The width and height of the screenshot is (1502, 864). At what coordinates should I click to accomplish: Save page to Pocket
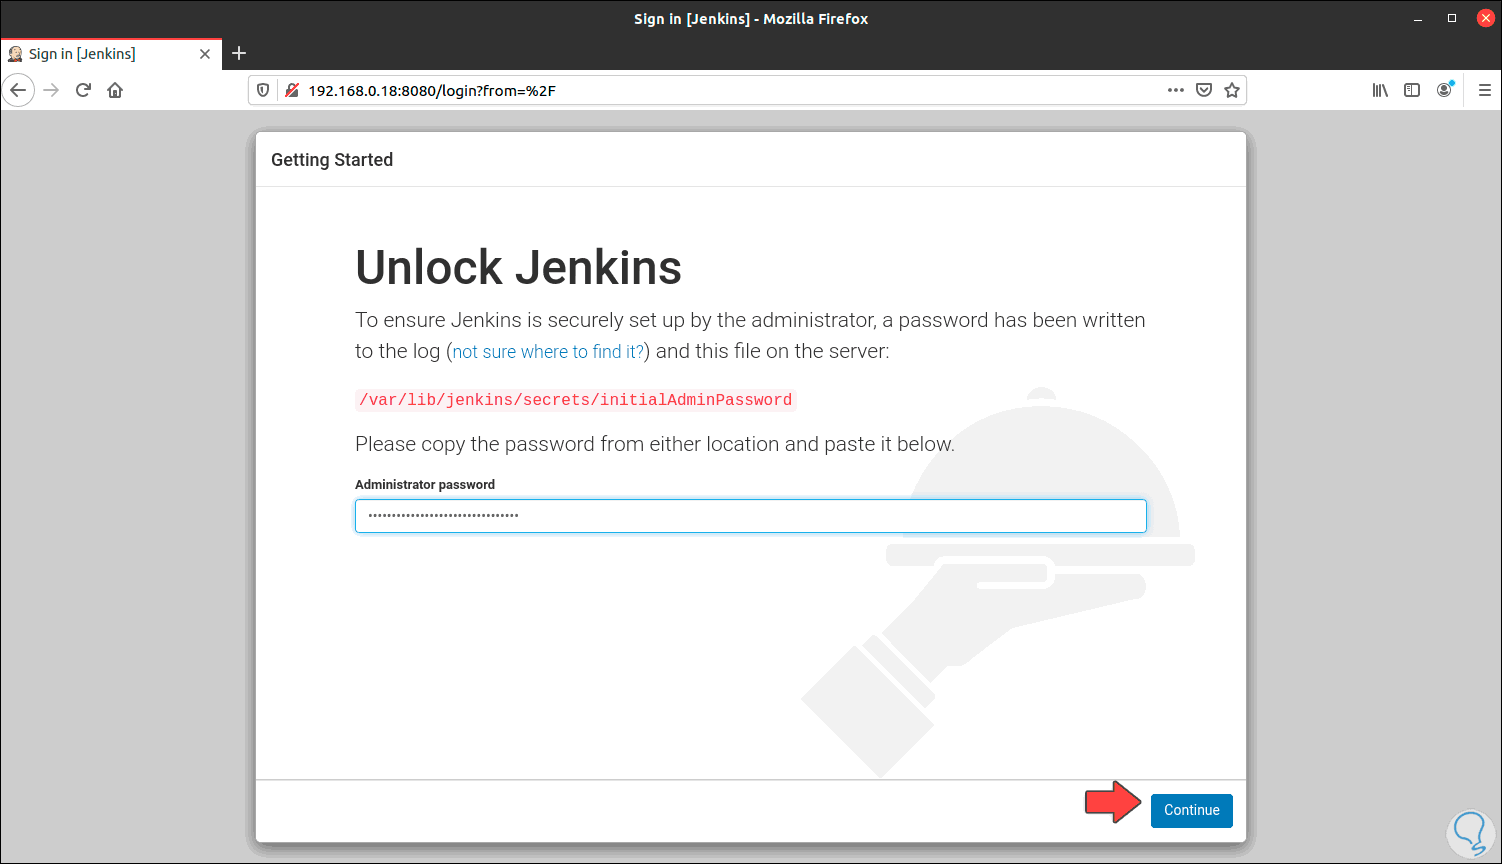(1204, 90)
